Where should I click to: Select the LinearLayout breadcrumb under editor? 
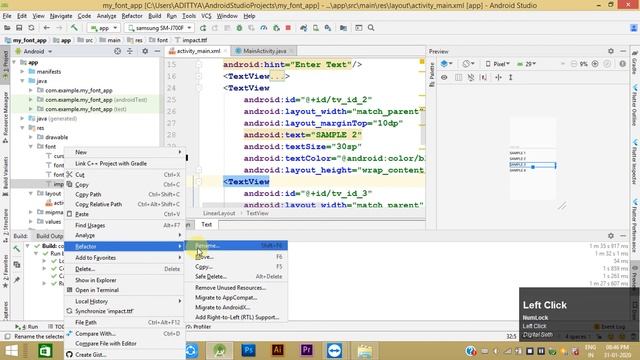tap(219, 213)
